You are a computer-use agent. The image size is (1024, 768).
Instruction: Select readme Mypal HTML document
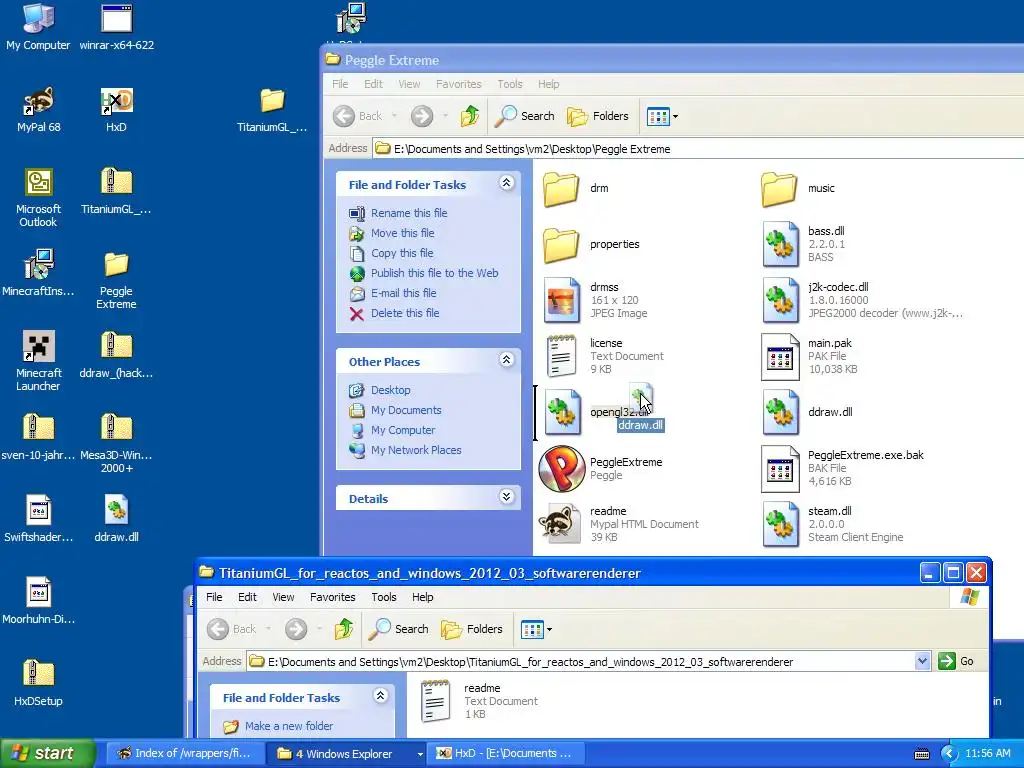619,524
